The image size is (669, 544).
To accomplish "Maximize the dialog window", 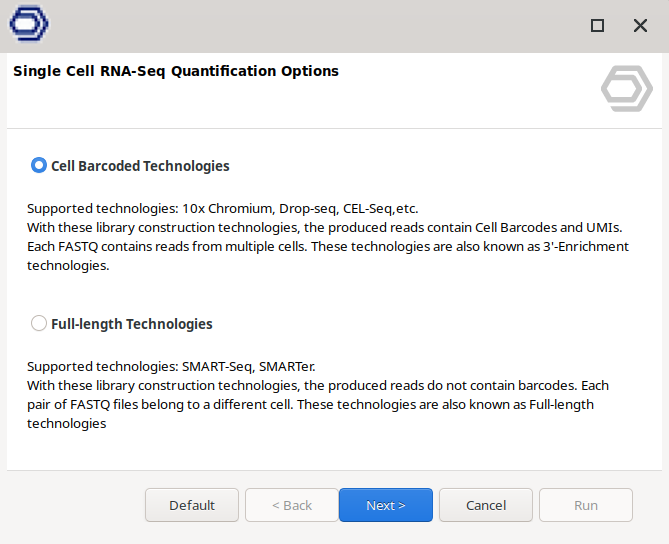I will (x=597, y=26).
